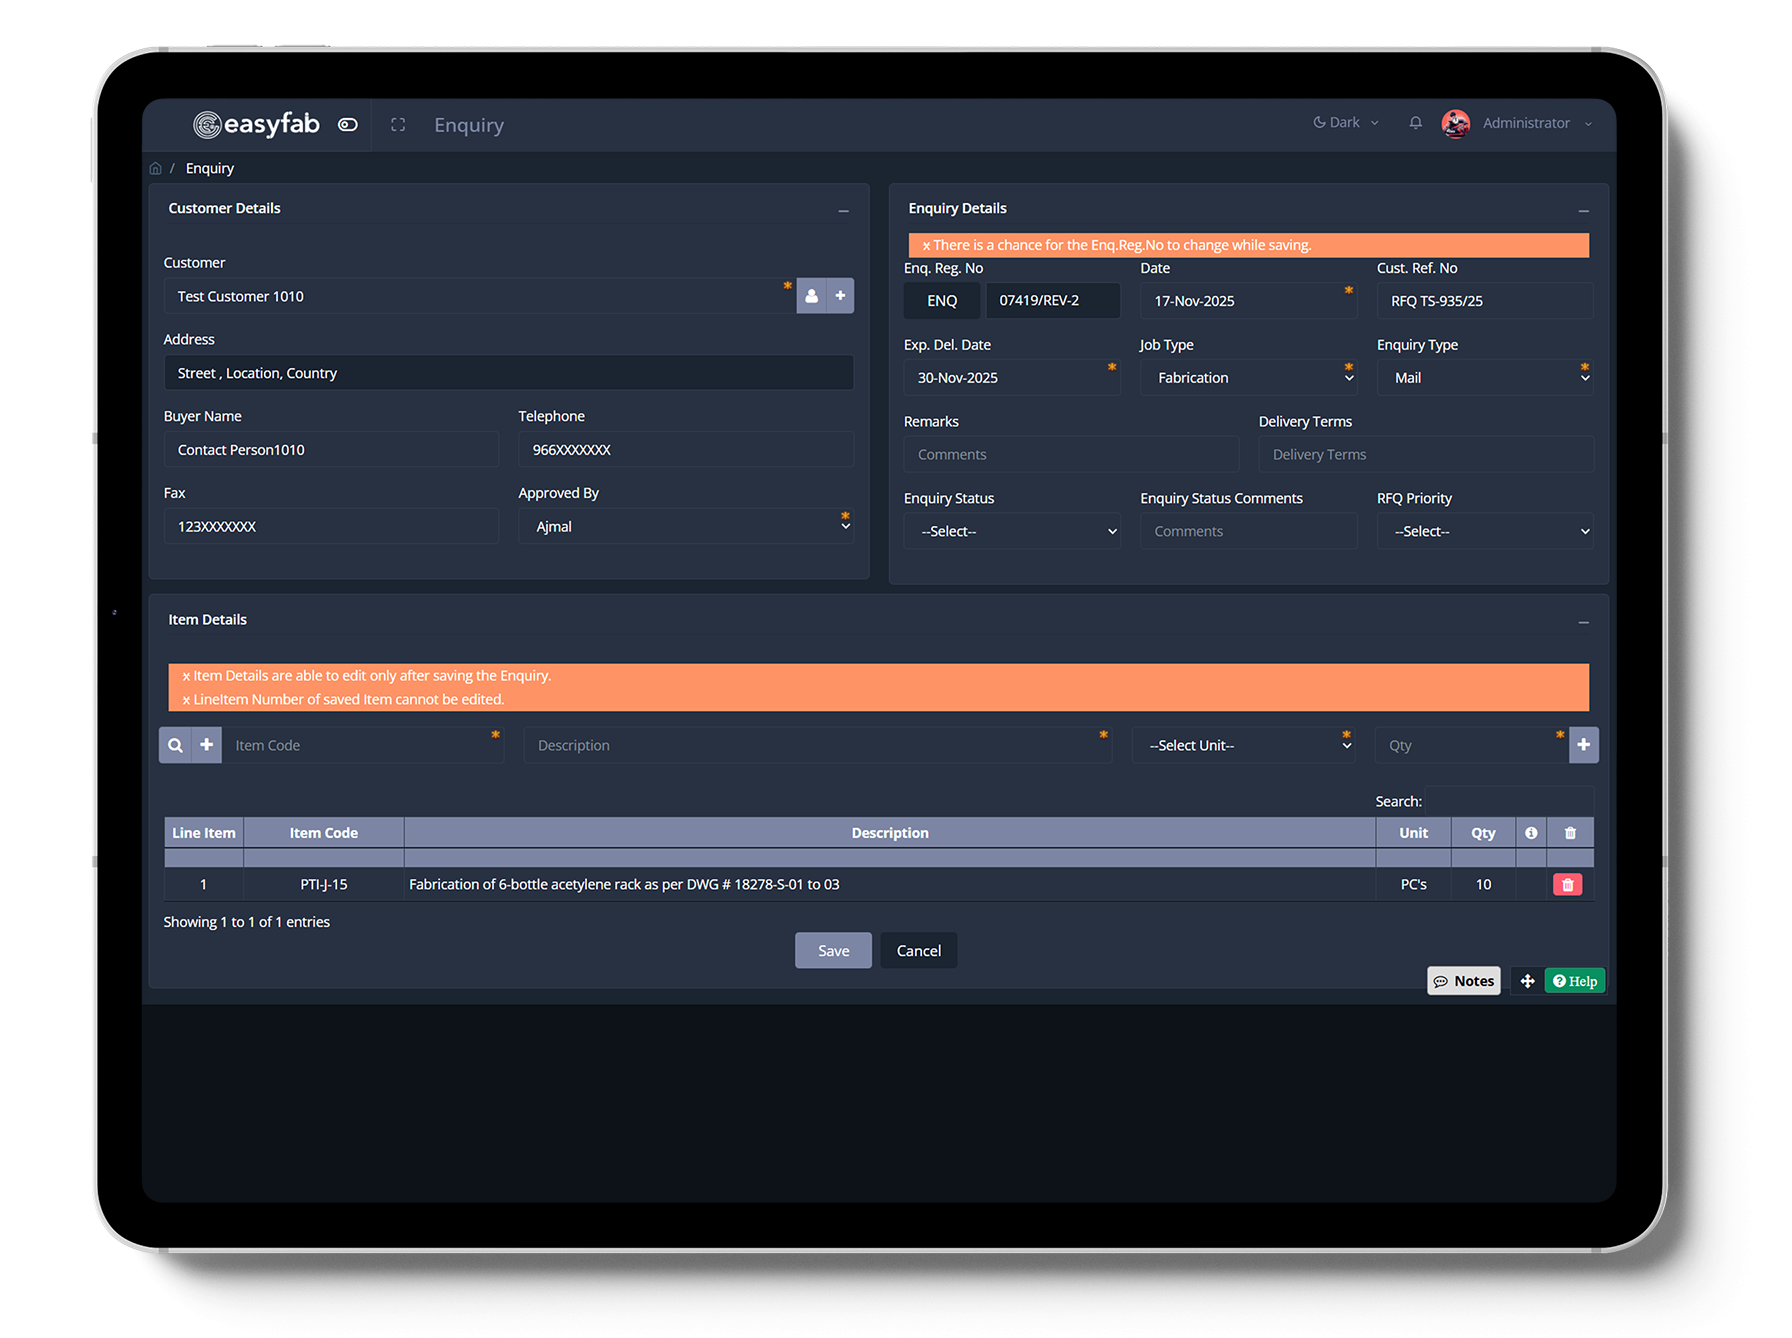Dismiss the Enq.Reg.No change warning
The width and height of the screenshot is (1792, 1338).
click(926, 246)
